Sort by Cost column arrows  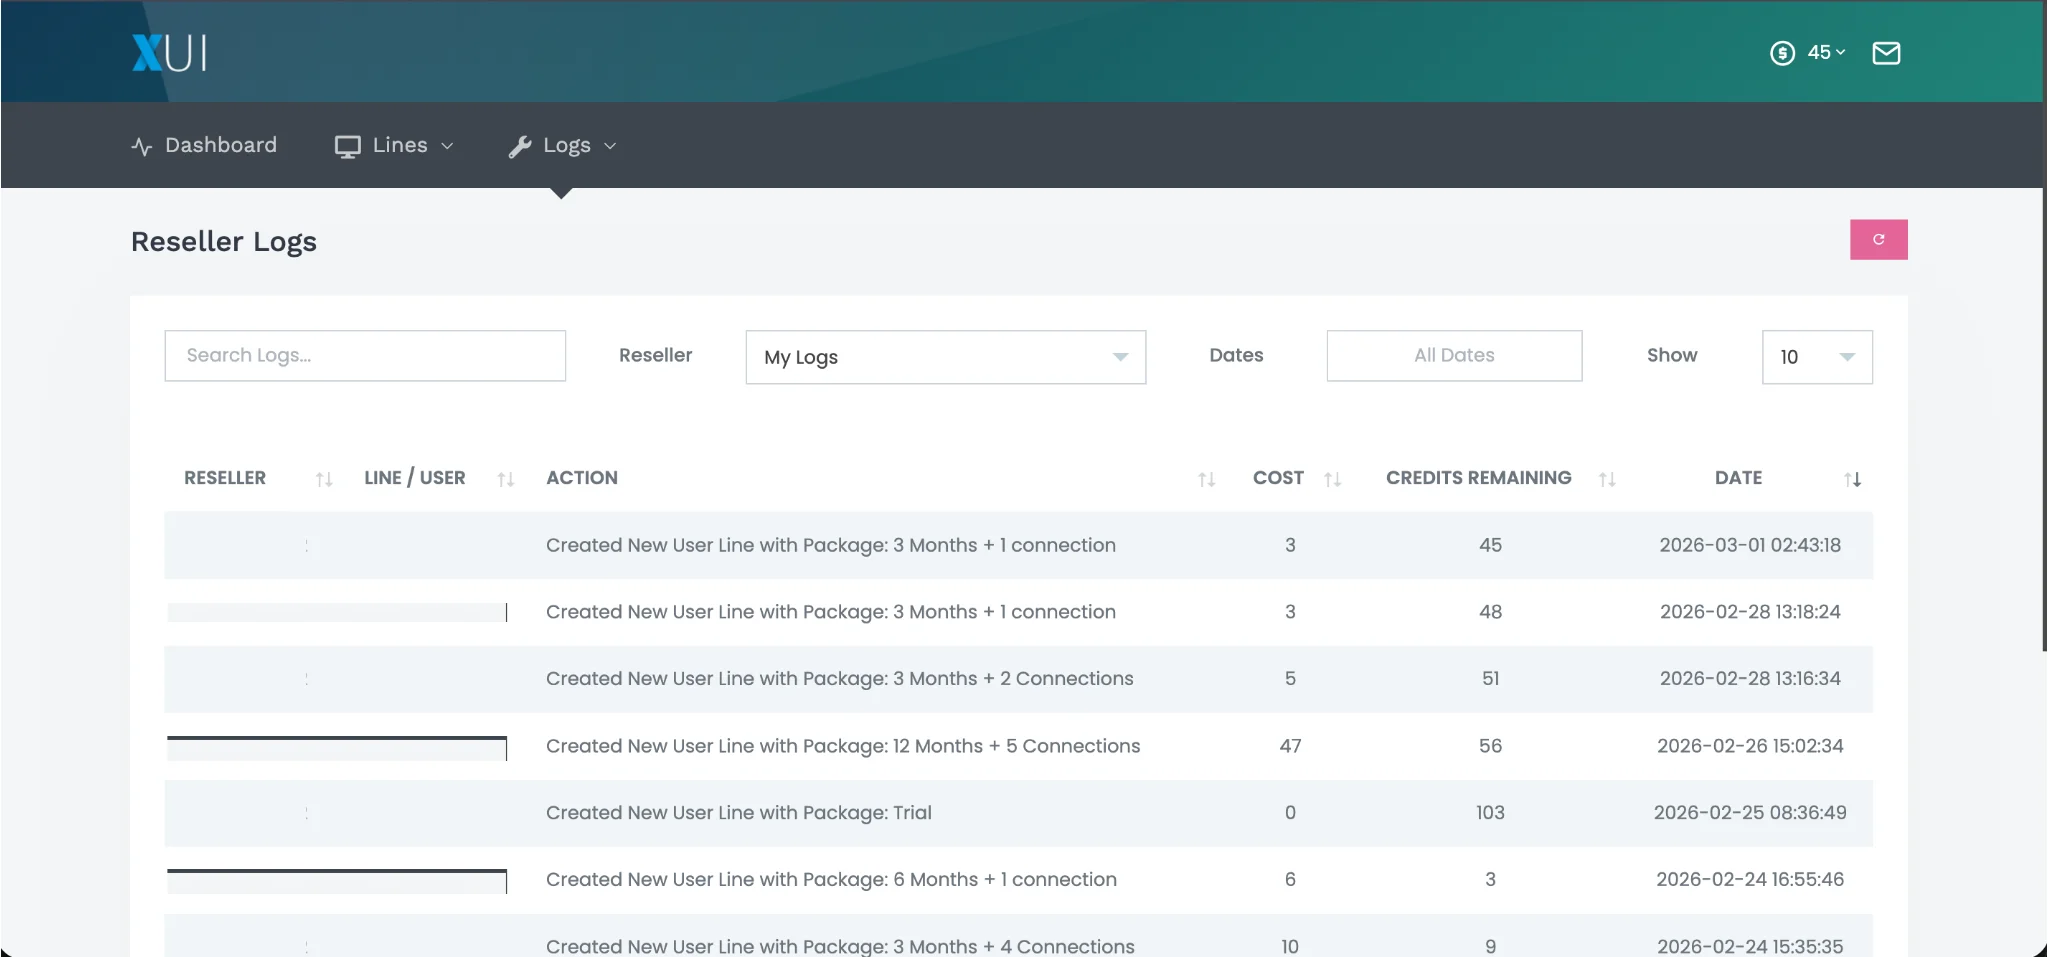pos(1332,479)
